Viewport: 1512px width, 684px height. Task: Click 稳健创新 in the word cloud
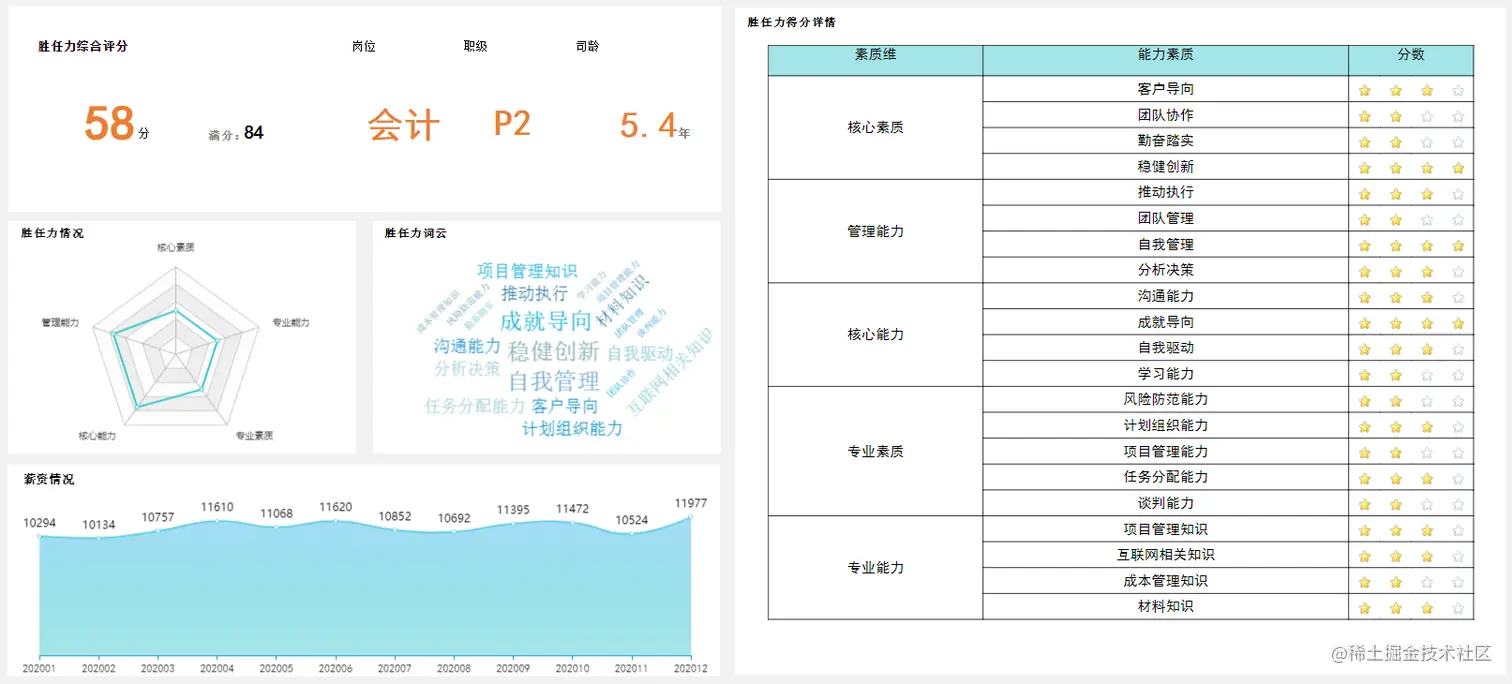pyautogui.click(x=553, y=351)
